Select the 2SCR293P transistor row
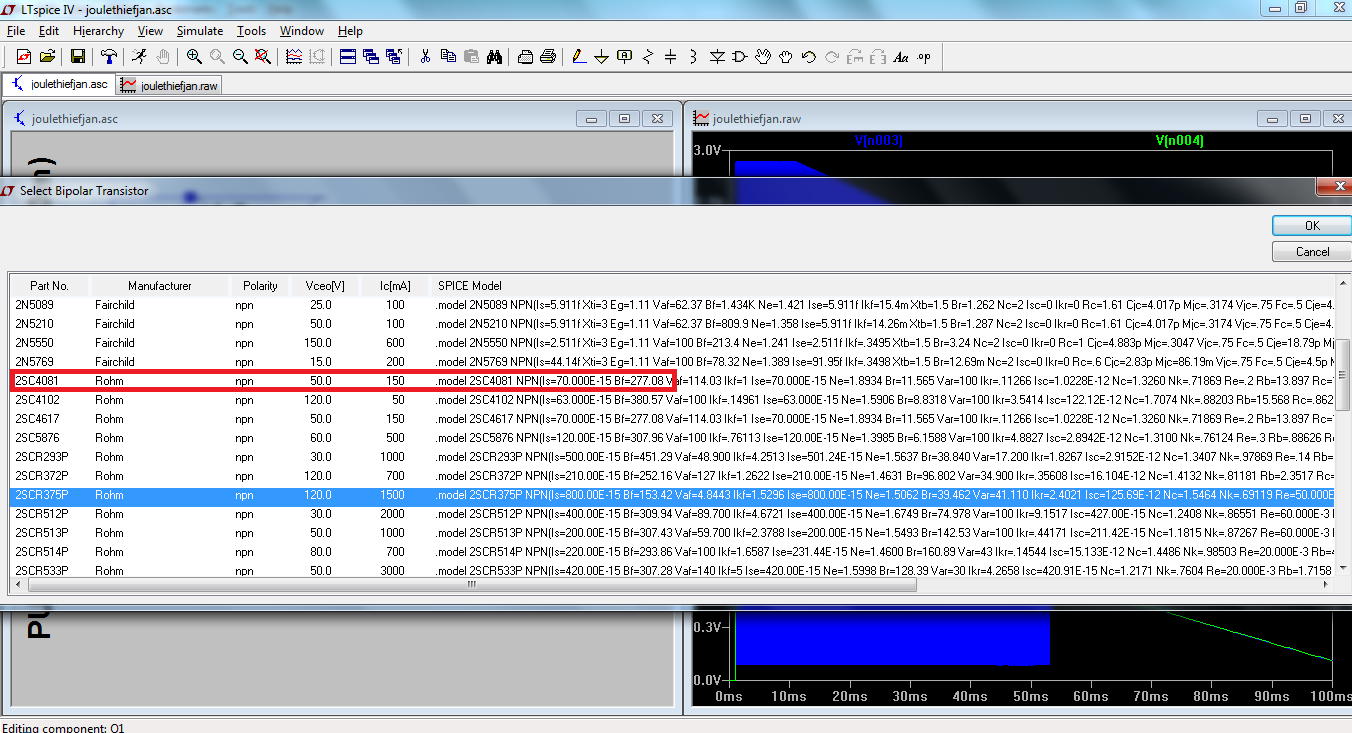 [673, 456]
